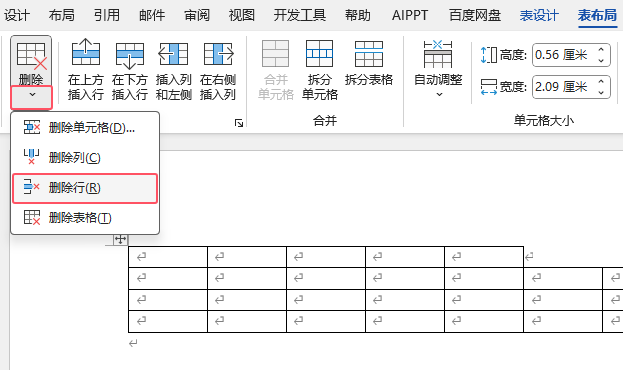Image resolution: width=623 pixels, height=370 pixels.
Task: Click the disabled 合并单元格 icon
Action: (275, 54)
